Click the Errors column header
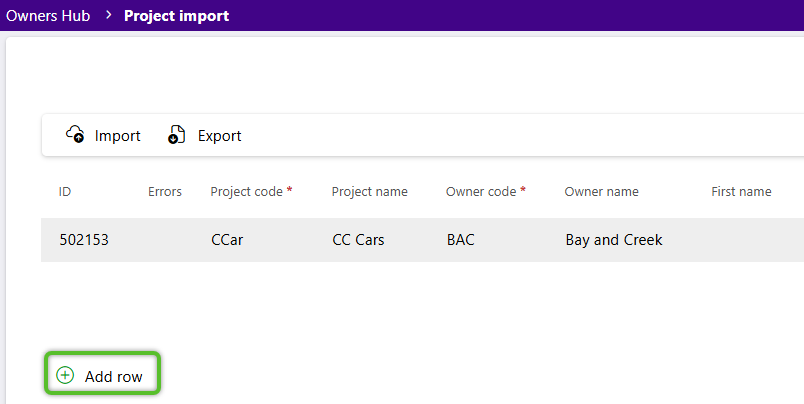The image size is (804, 404). [165, 192]
